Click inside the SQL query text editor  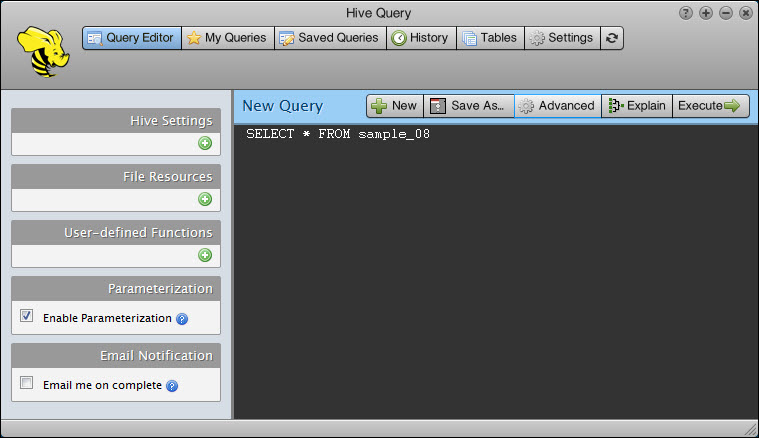pyautogui.click(x=495, y=270)
